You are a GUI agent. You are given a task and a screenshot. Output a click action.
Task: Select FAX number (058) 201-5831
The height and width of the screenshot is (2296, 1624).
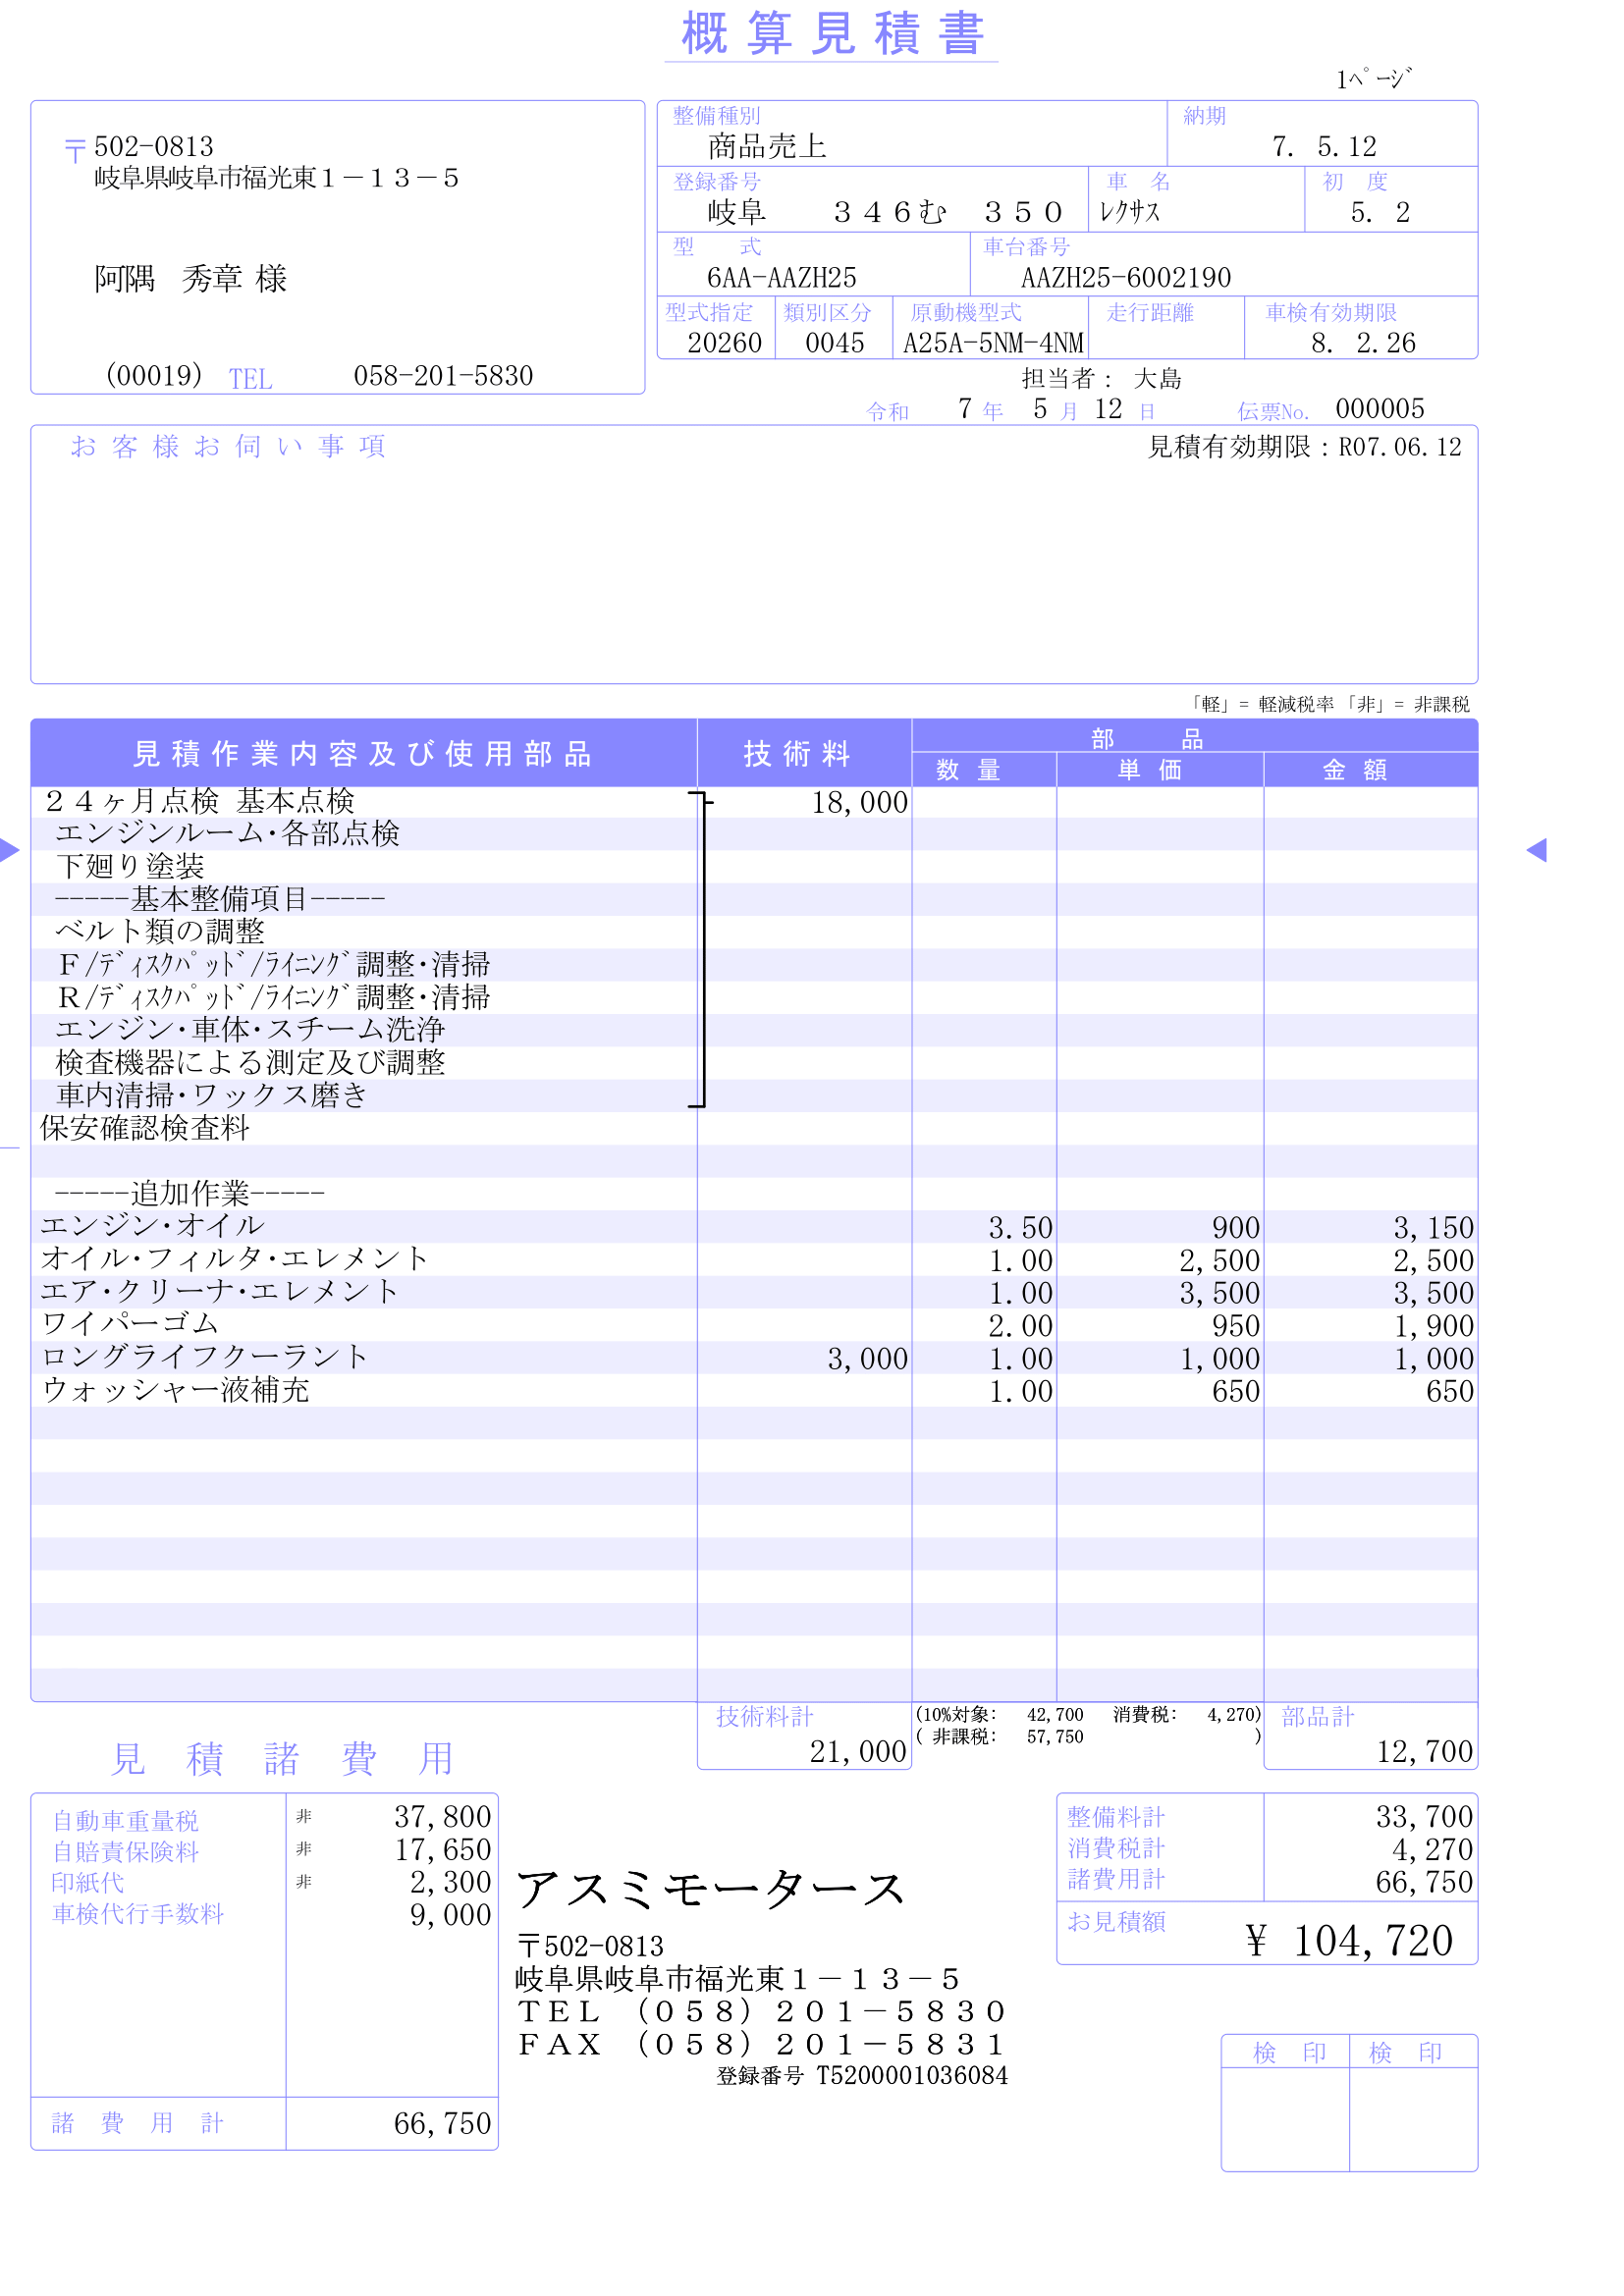[820, 2045]
